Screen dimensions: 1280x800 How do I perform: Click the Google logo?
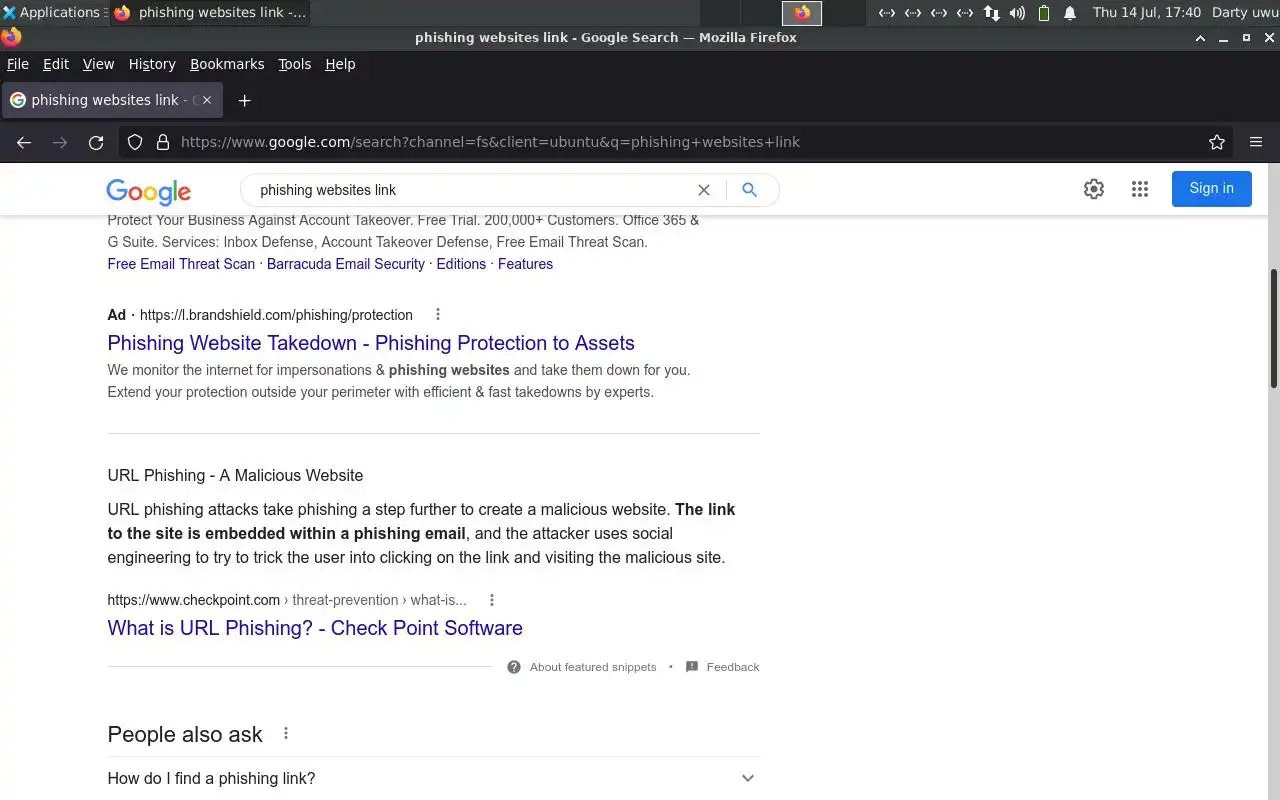(x=148, y=191)
